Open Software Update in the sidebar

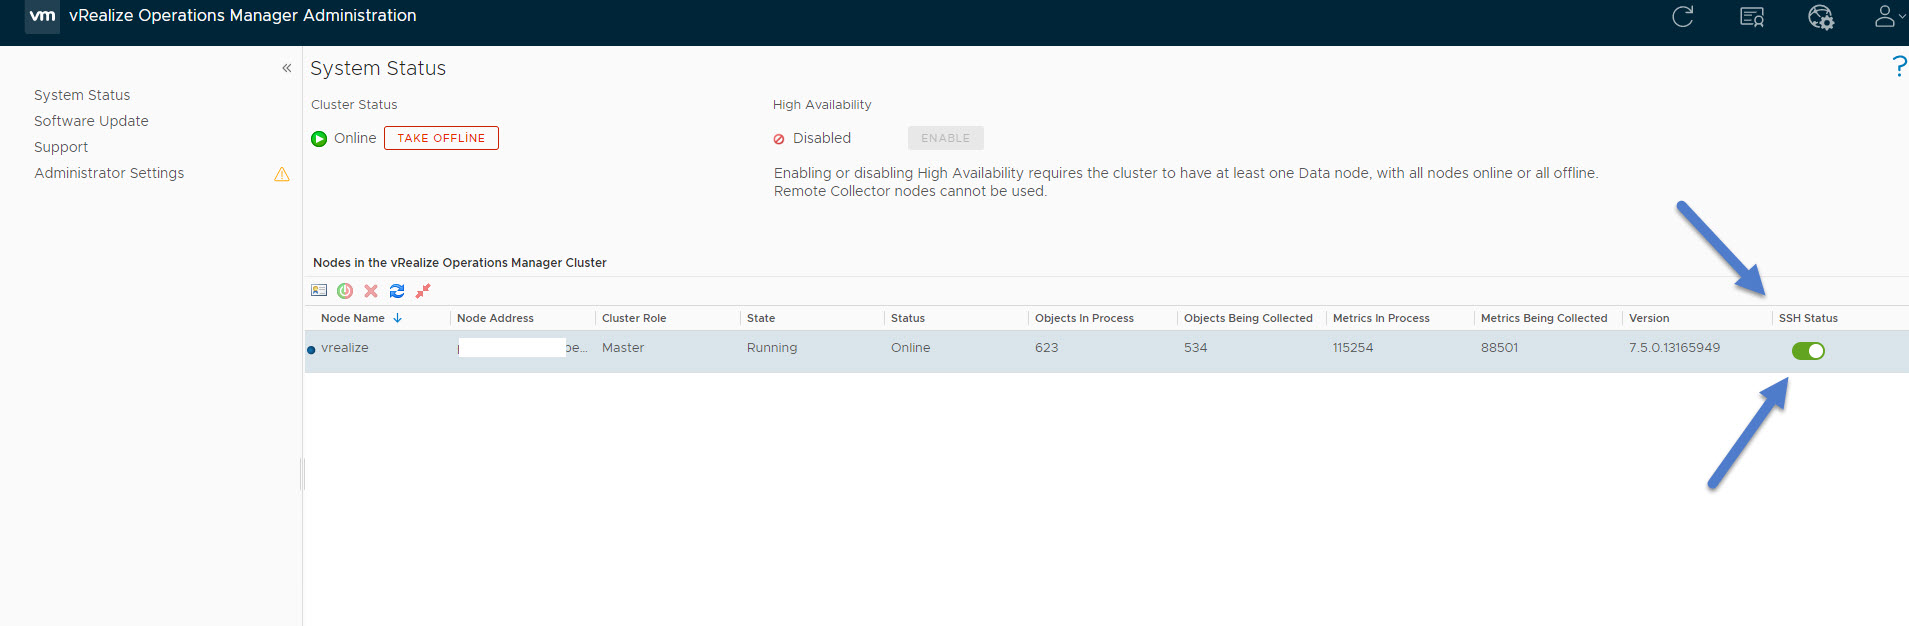pos(91,121)
